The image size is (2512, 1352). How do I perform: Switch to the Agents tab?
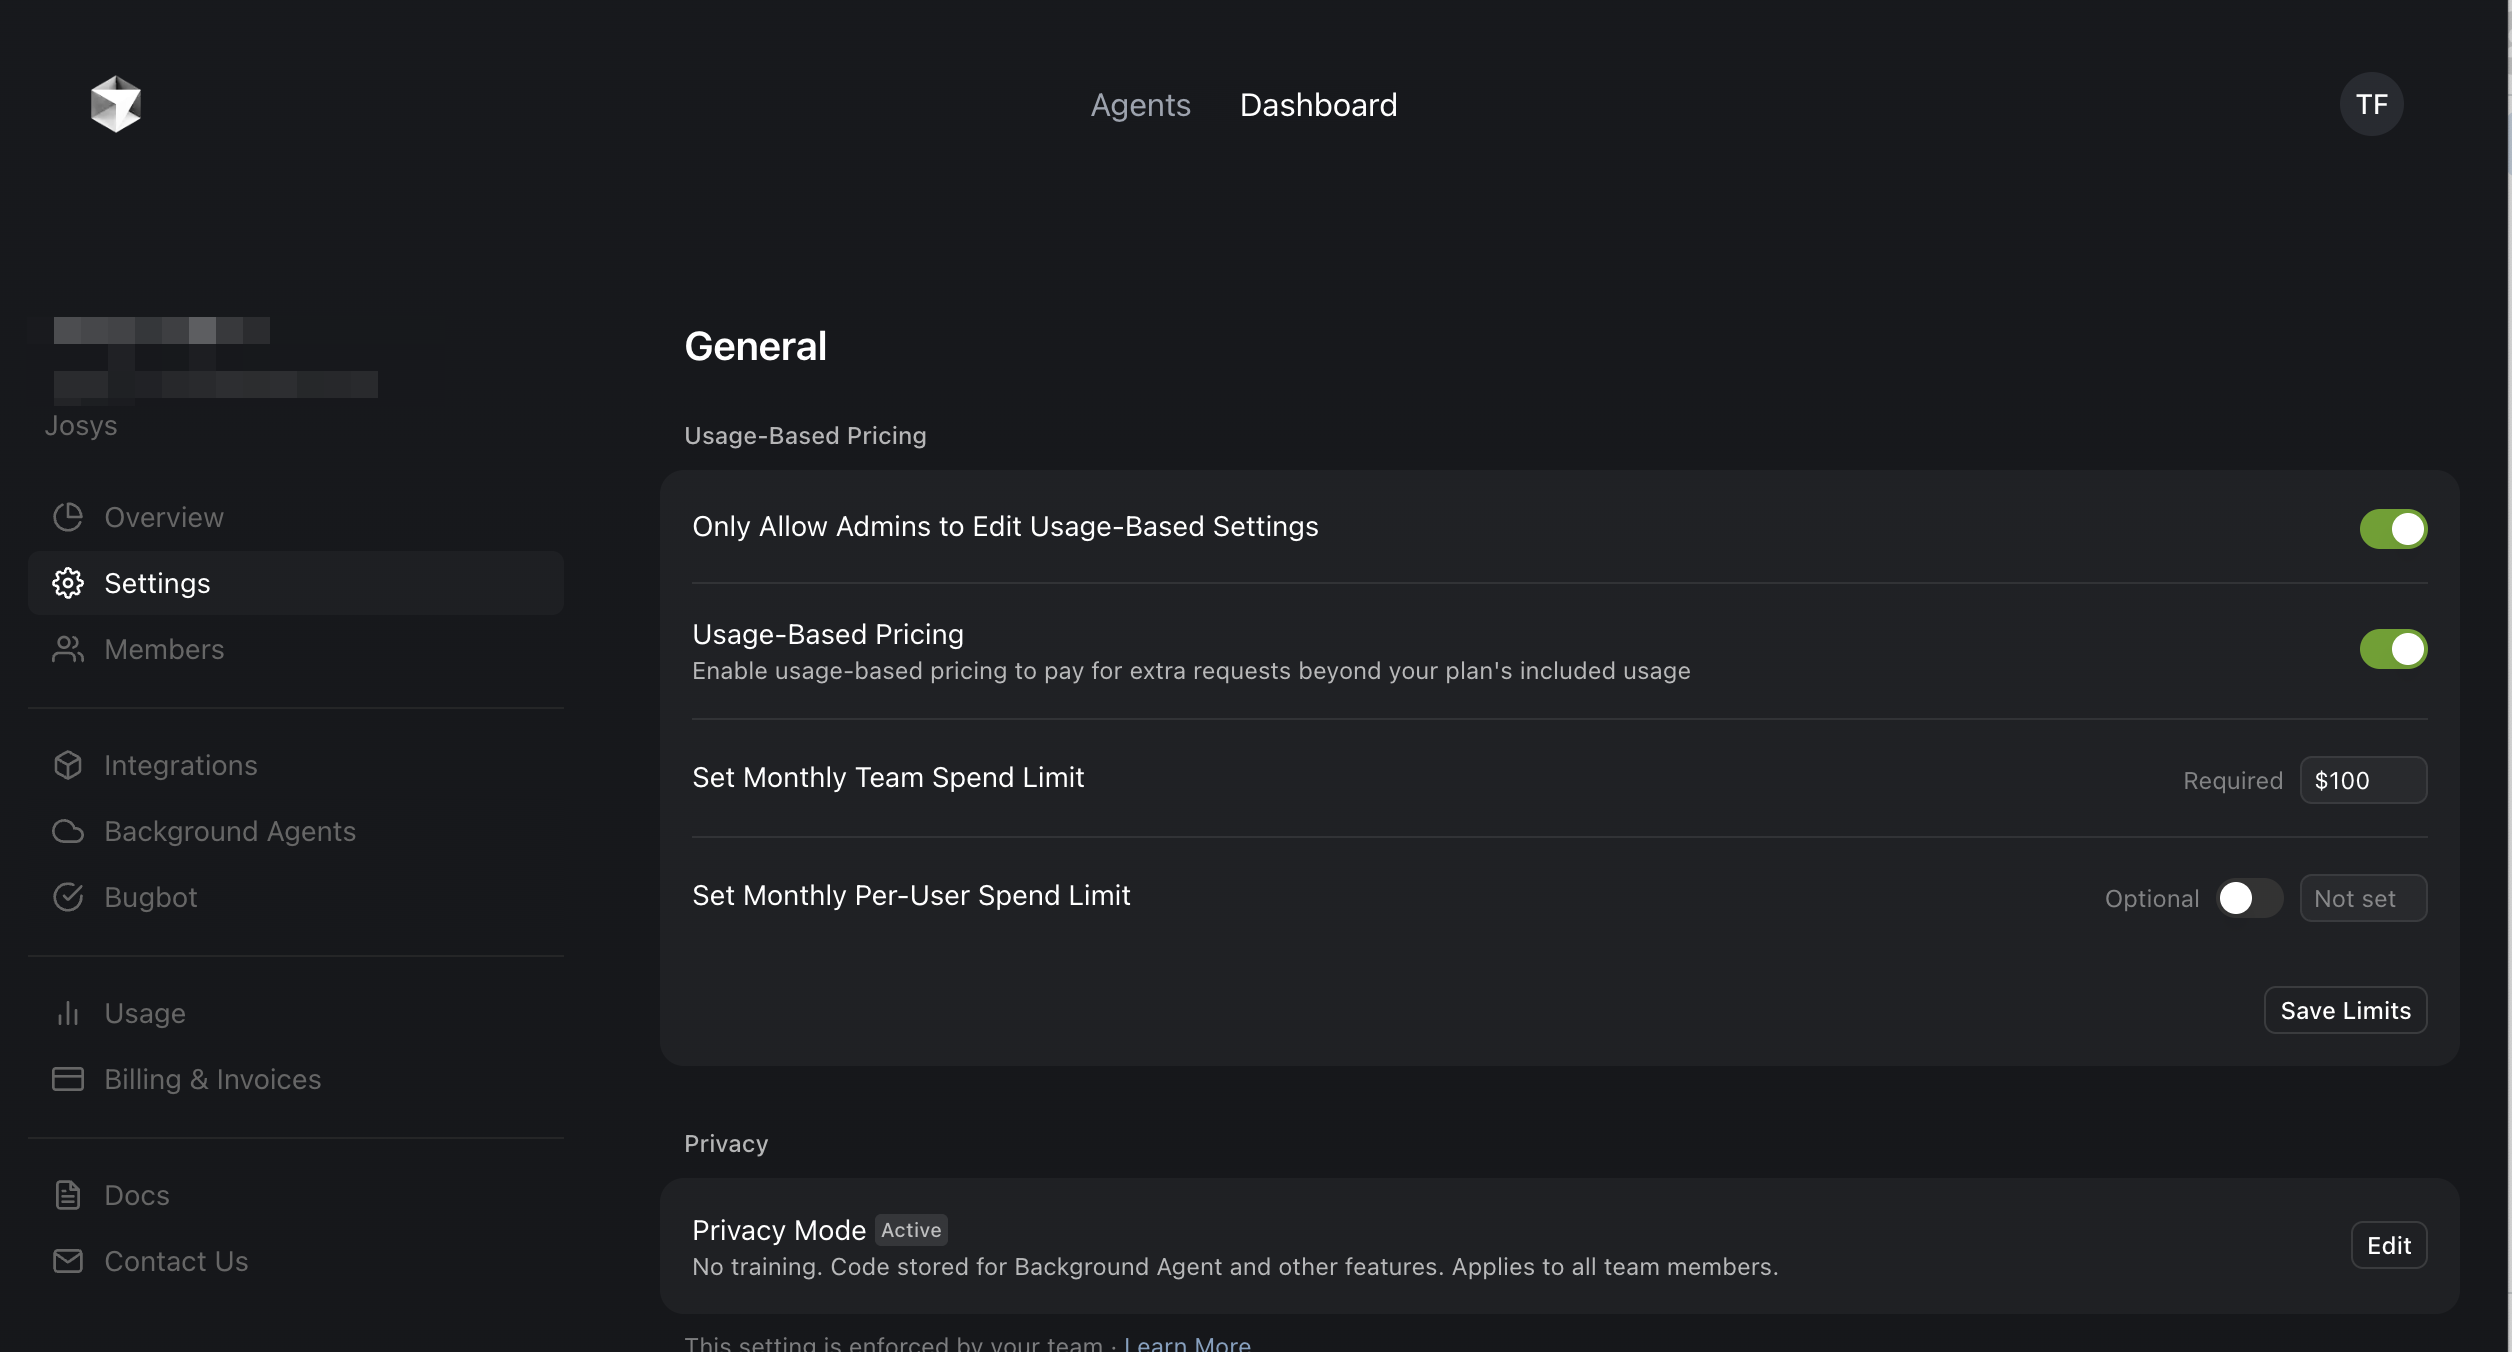(1140, 105)
